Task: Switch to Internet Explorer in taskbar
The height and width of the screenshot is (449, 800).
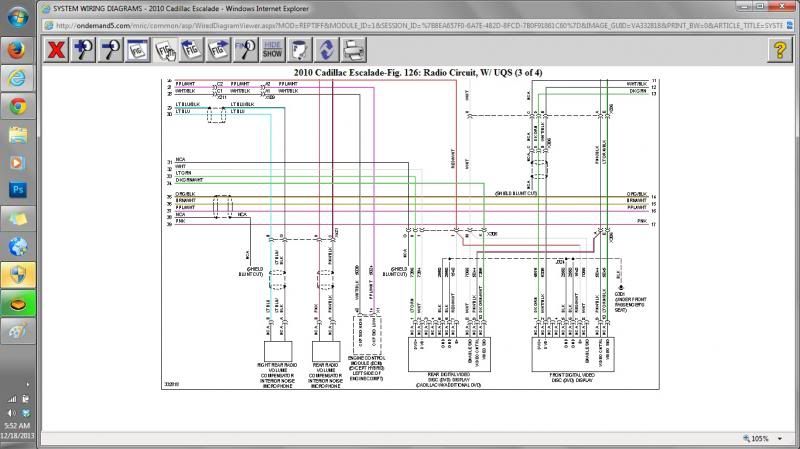Action: [x=17, y=78]
